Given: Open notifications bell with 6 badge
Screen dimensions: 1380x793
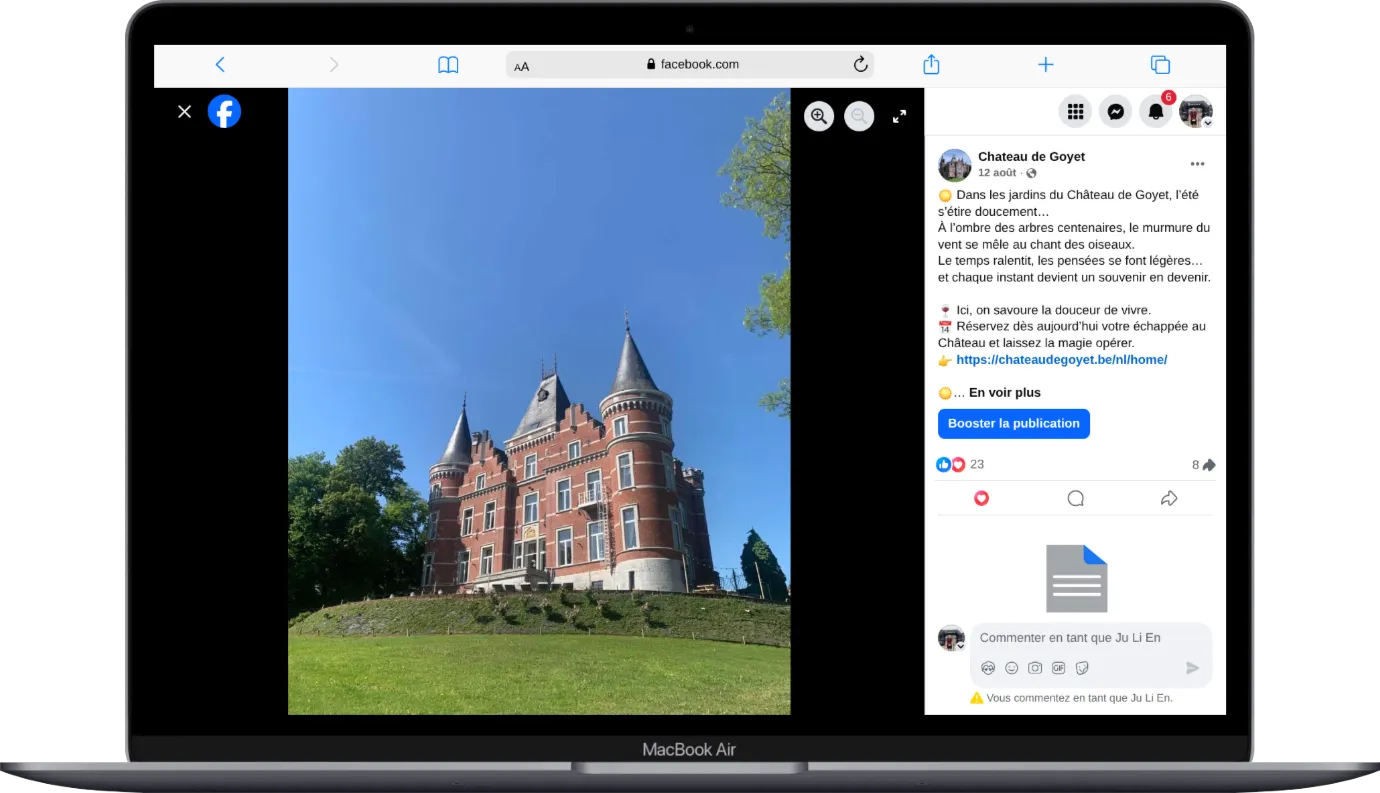Looking at the screenshot, I should [1156, 112].
